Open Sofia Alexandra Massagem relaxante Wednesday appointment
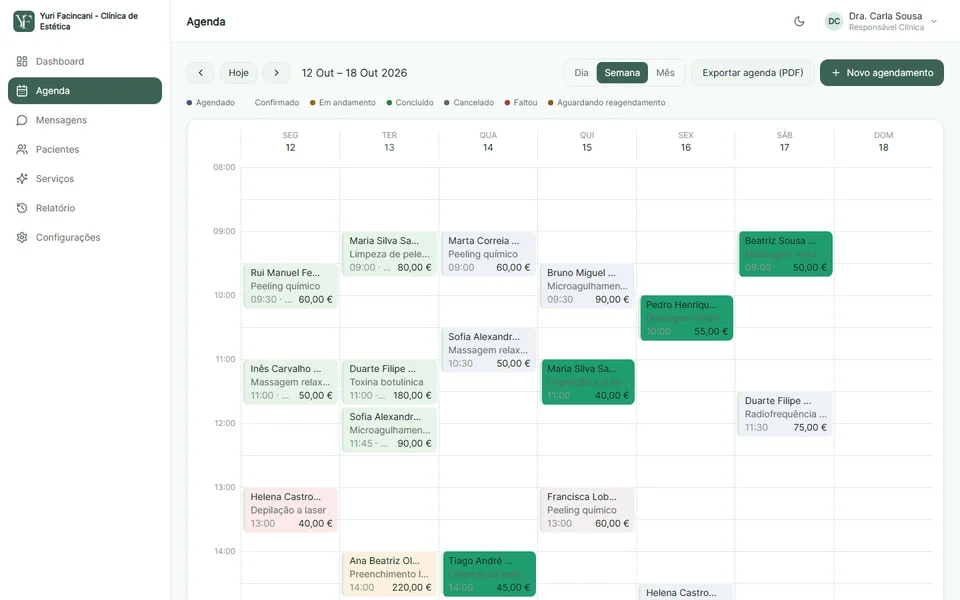The image size is (960, 600). point(489,350)
